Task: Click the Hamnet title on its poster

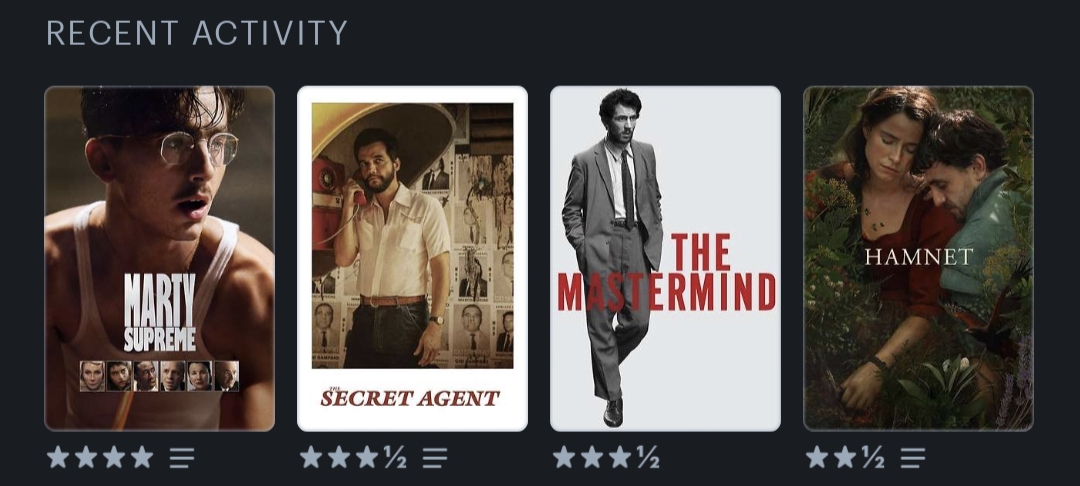Action: [918, 257]
